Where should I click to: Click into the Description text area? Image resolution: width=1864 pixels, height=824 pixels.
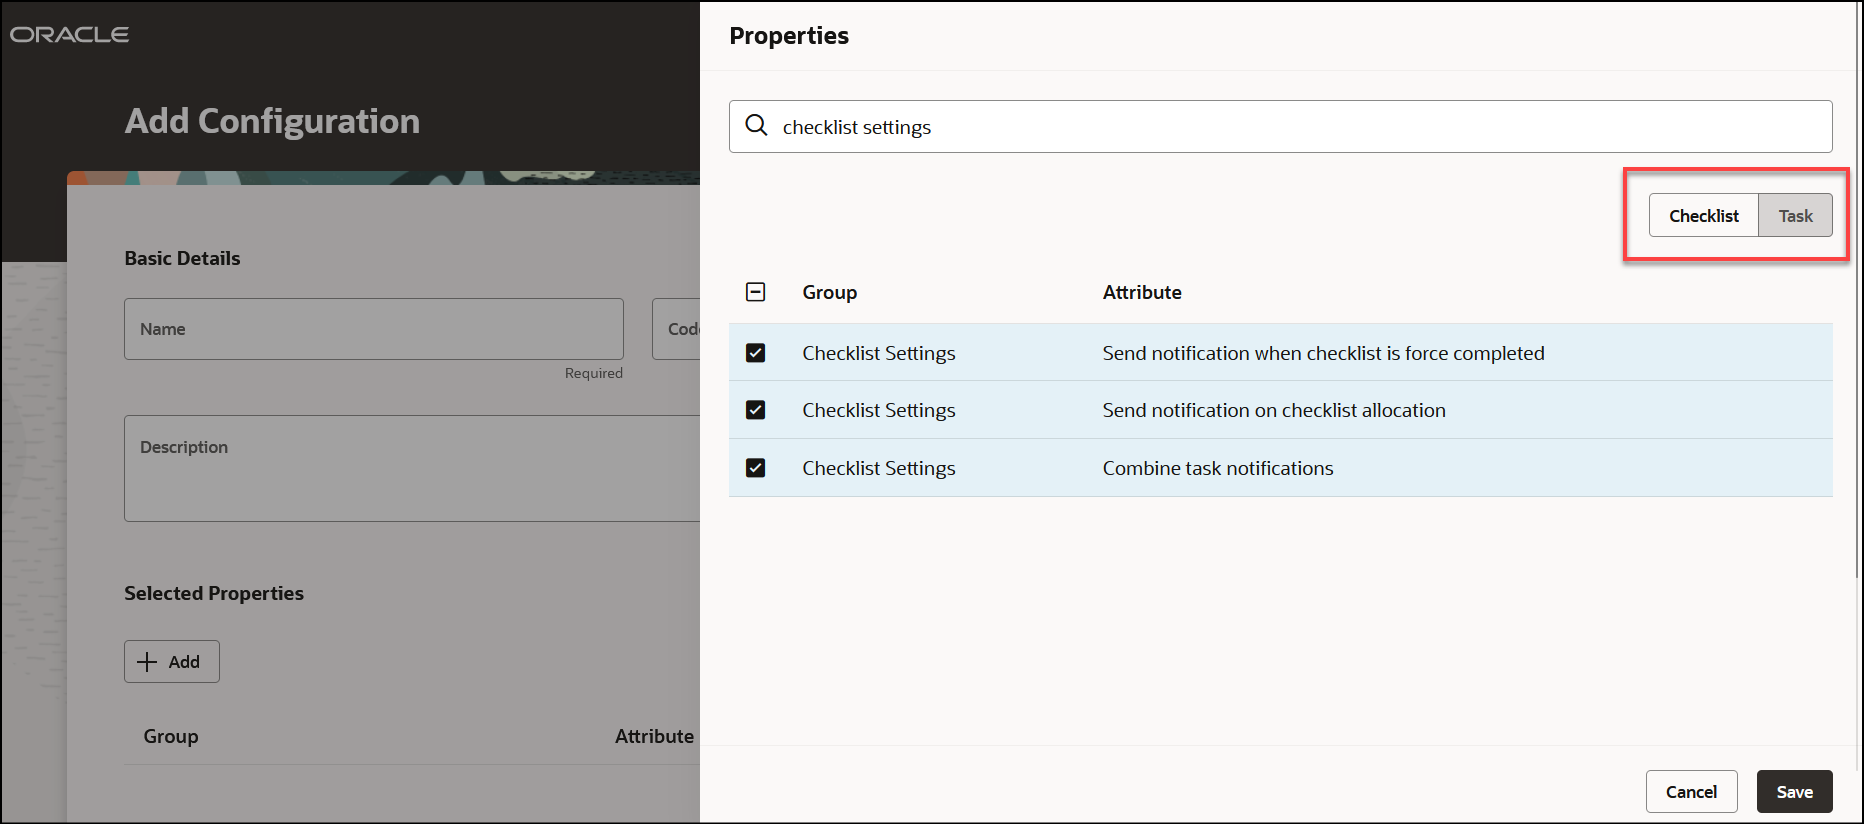click(411, 468)
